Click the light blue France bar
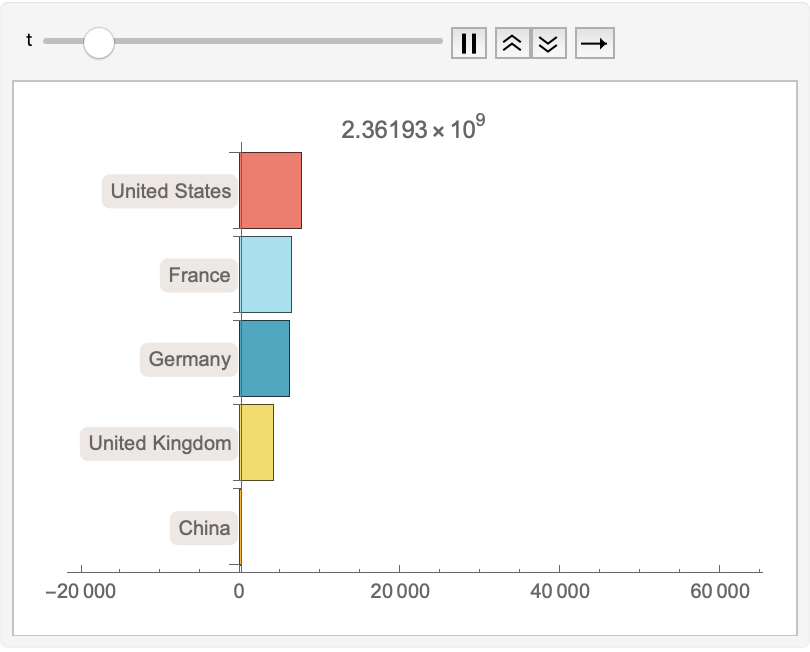Screen dimensions: 810x652 click(x=265, y=274)
